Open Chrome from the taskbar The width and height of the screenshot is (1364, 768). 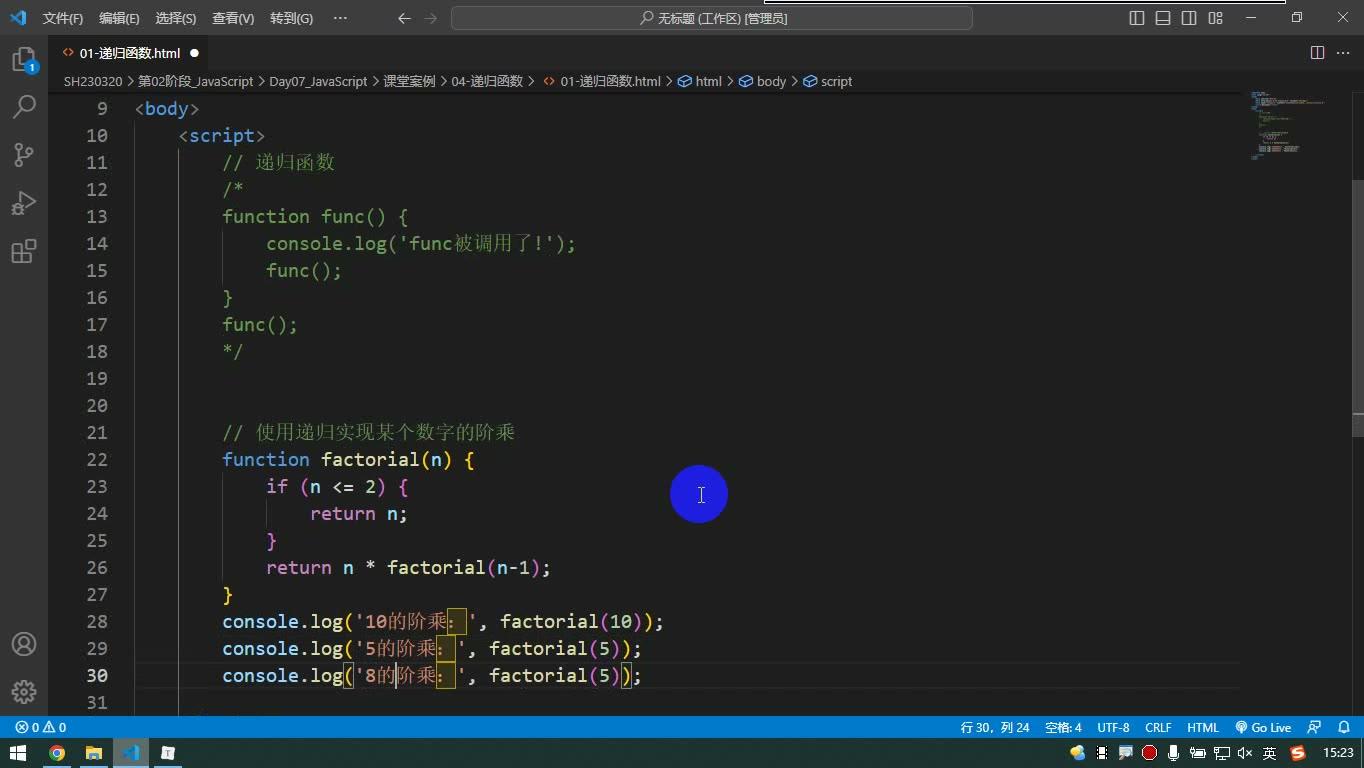[x=57, y=753]
